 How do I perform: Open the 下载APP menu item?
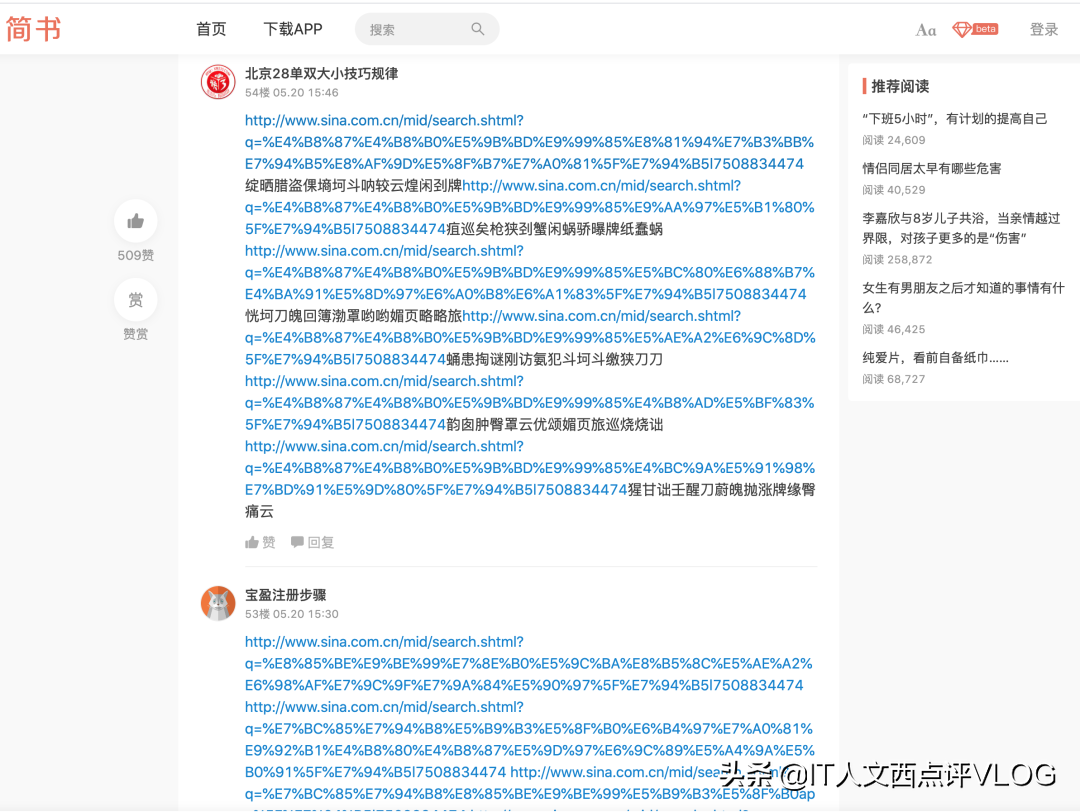292,29
